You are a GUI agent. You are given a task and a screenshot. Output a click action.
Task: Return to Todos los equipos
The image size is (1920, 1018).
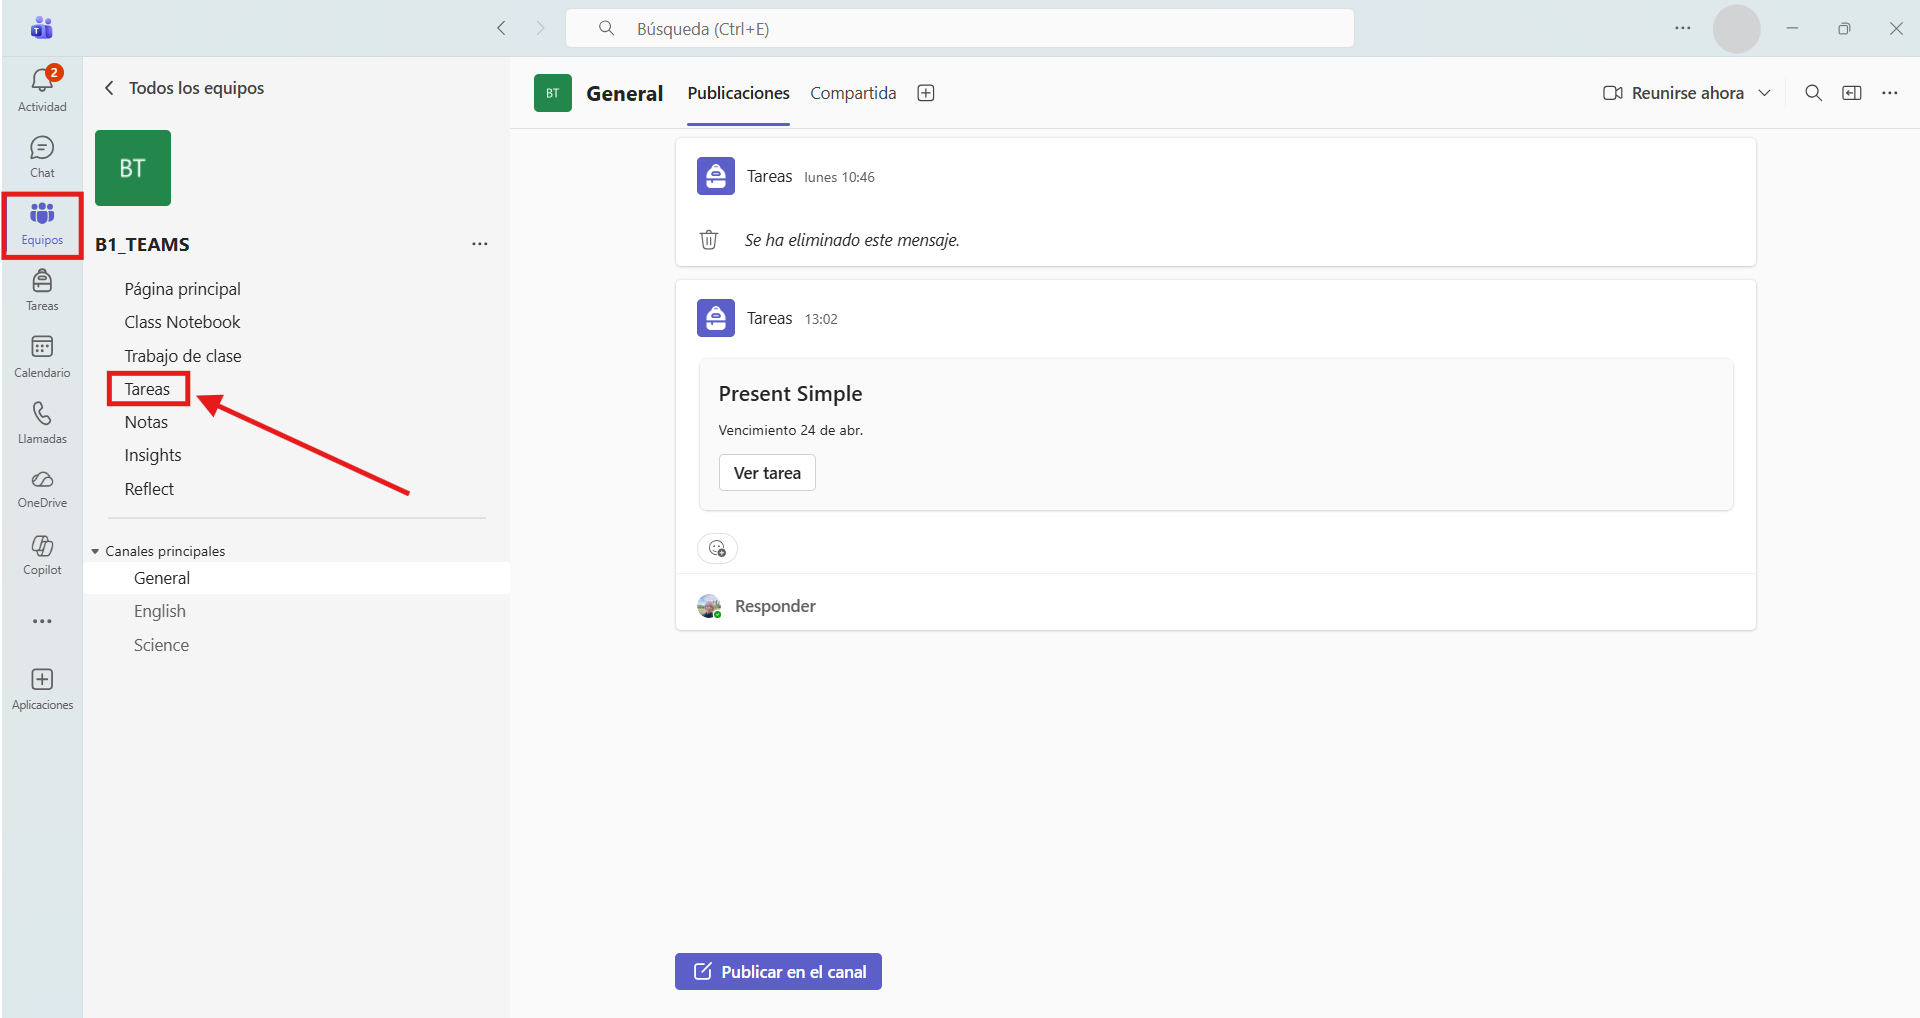[x=184, y=88]
